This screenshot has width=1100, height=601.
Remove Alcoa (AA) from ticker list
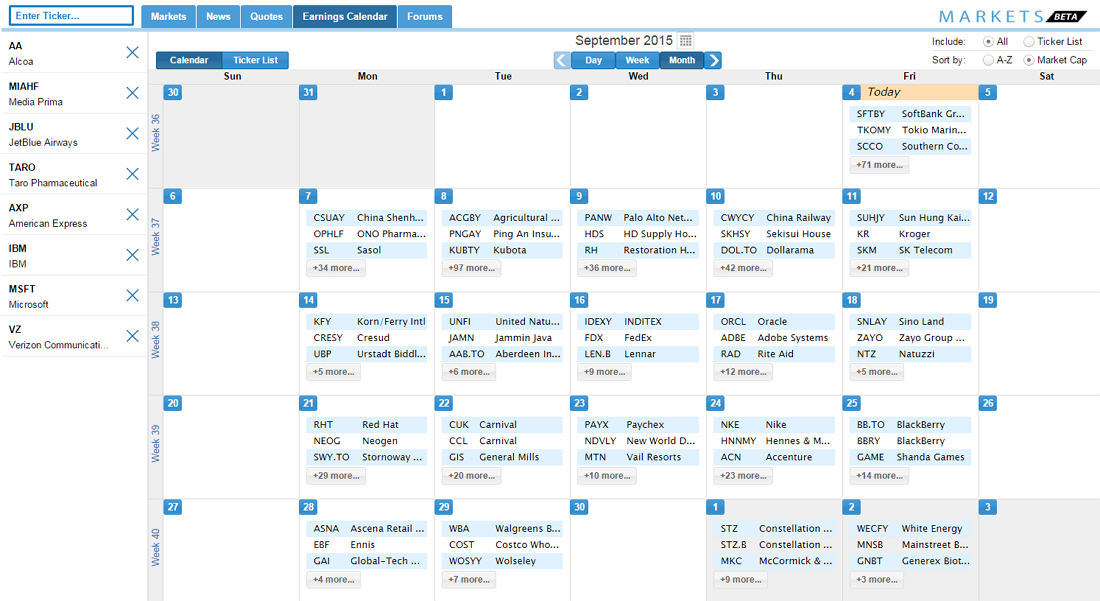(132, 53)
